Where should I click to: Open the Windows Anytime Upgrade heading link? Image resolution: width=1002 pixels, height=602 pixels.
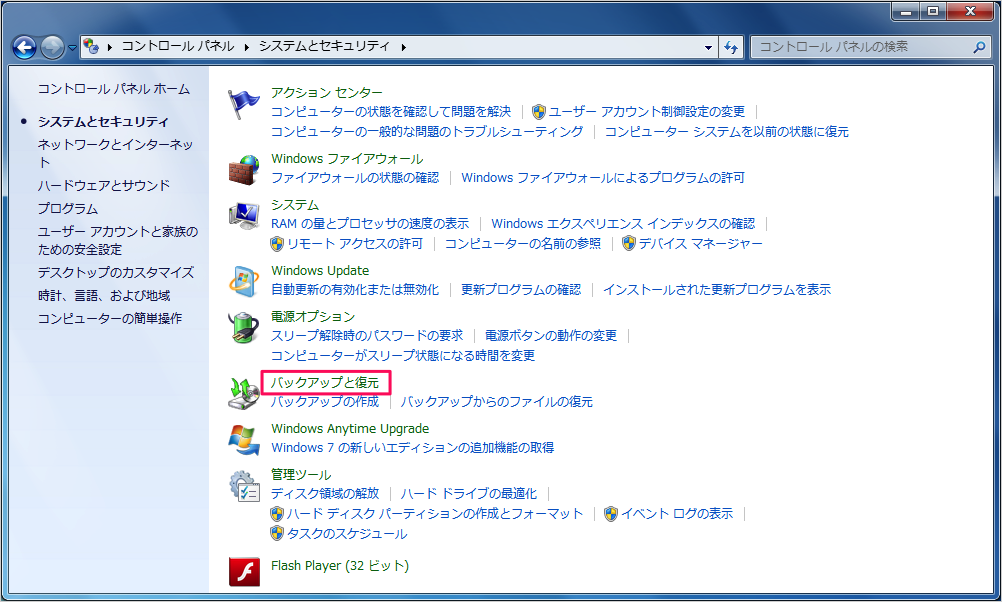tap(350, 428)
